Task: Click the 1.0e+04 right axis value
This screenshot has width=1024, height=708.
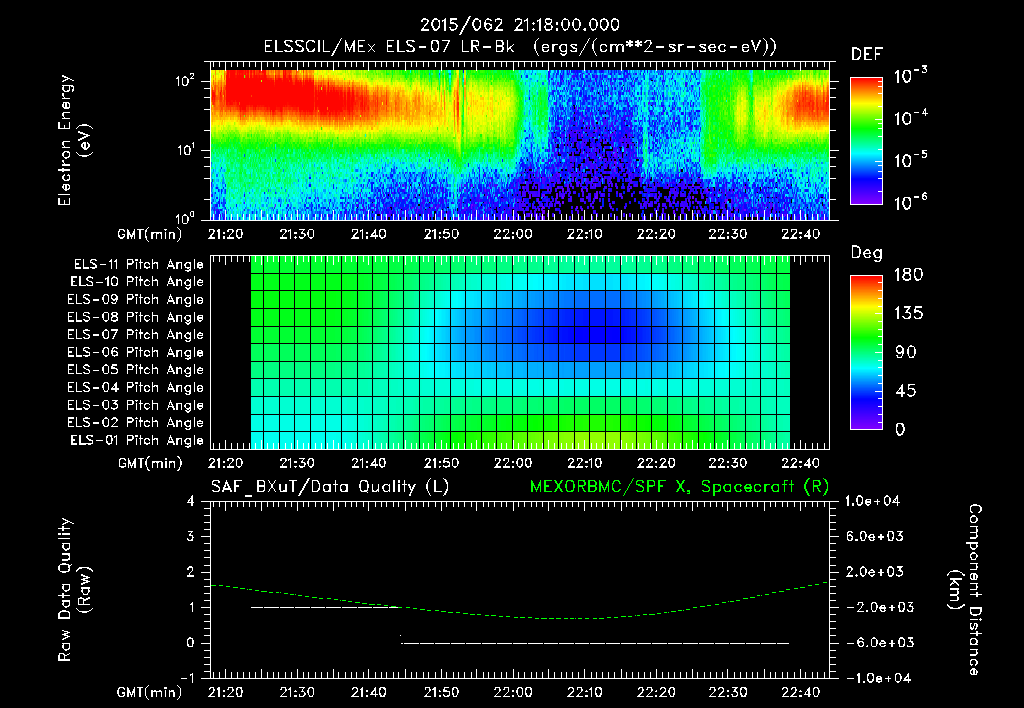Action: tap(872, 501)
